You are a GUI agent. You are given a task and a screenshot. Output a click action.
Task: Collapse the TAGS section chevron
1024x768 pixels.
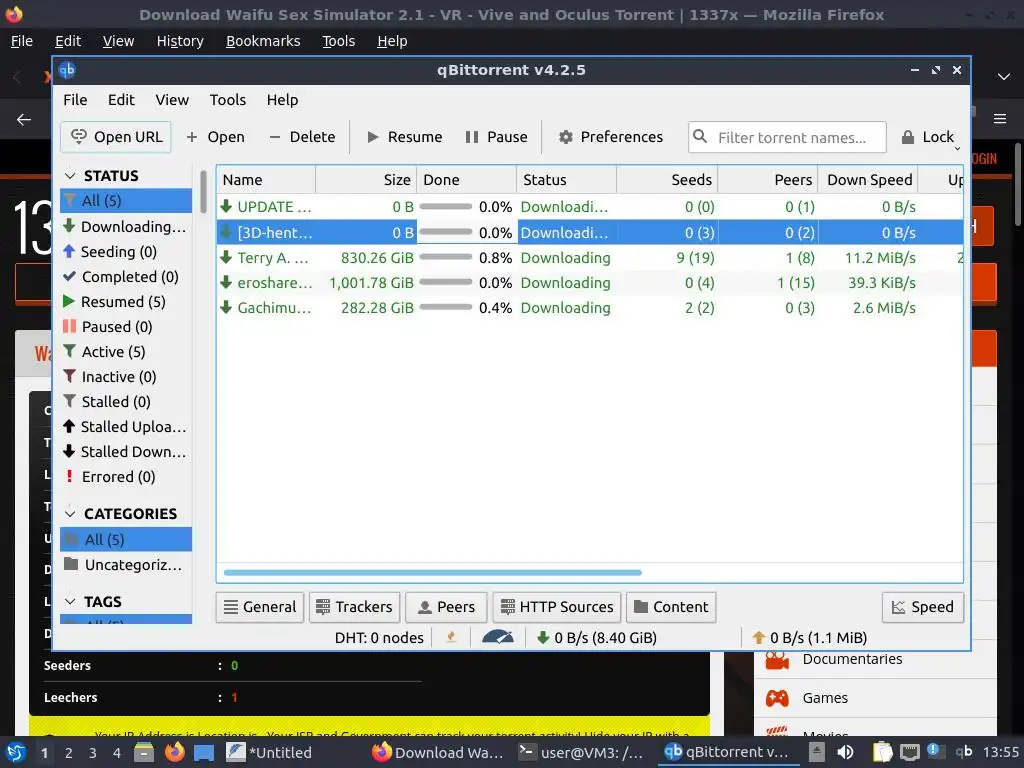[x=70, y=601]
